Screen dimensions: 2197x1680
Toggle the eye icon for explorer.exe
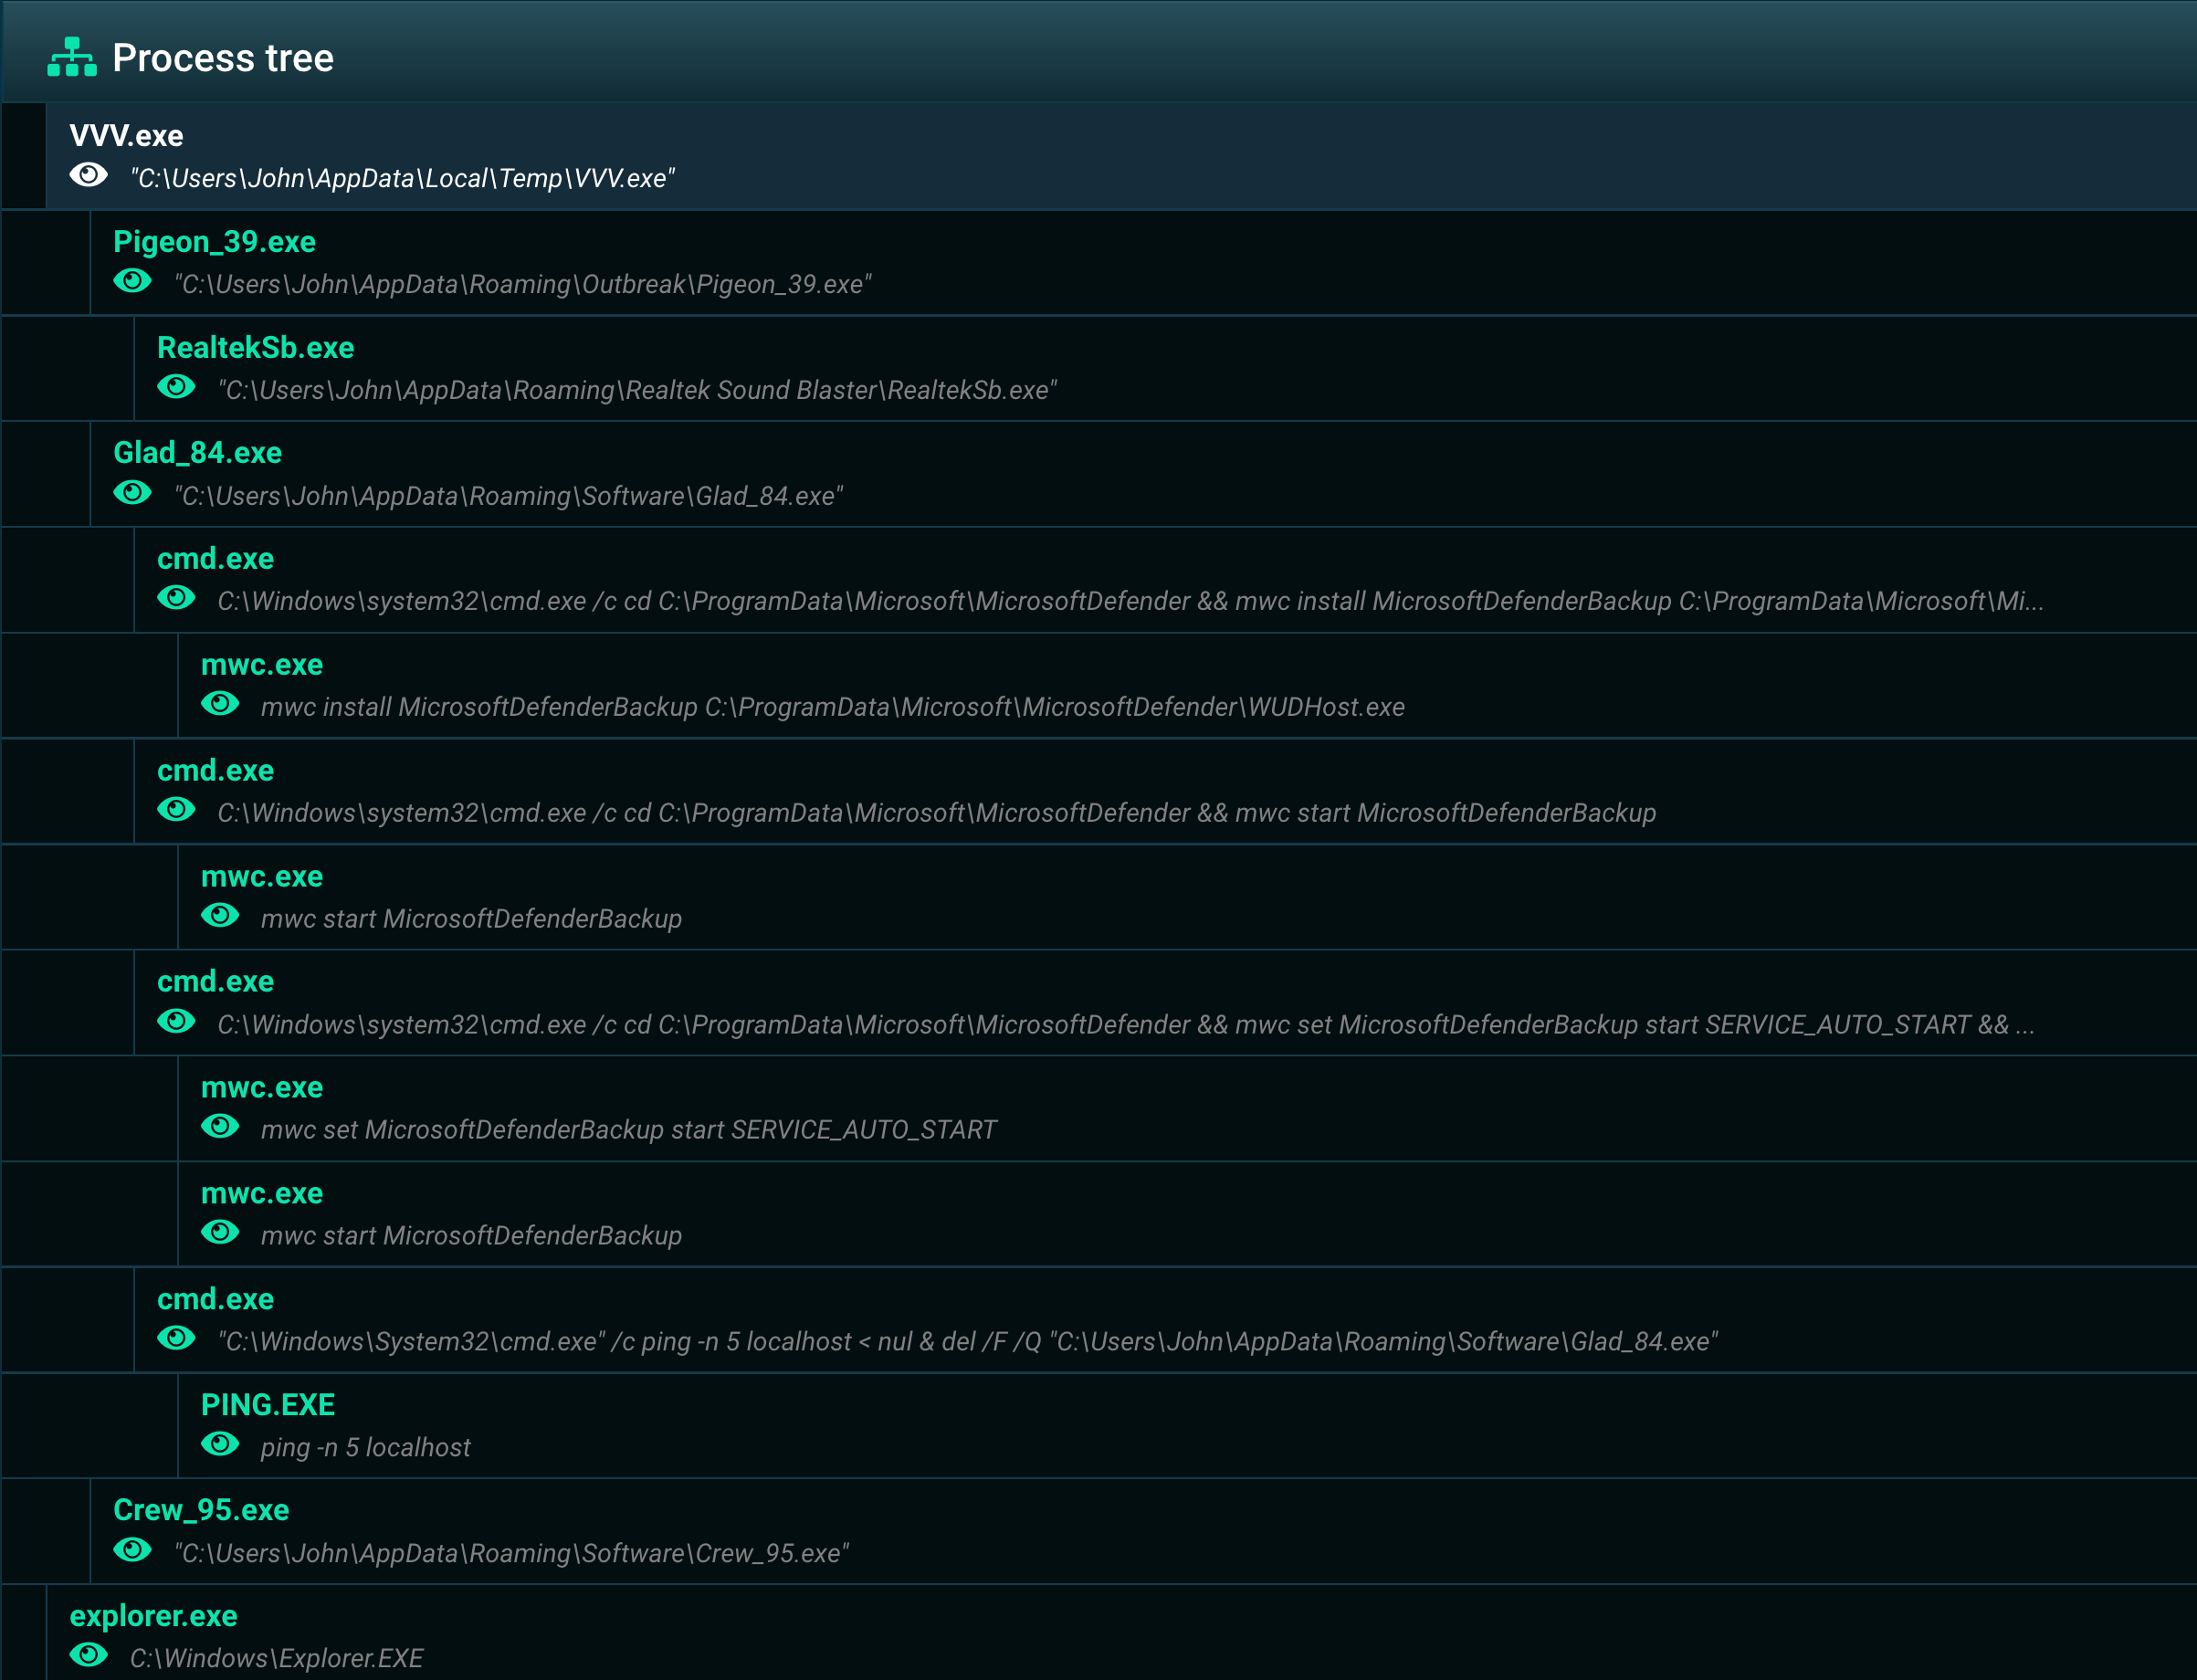click(x=89, y=1656)
